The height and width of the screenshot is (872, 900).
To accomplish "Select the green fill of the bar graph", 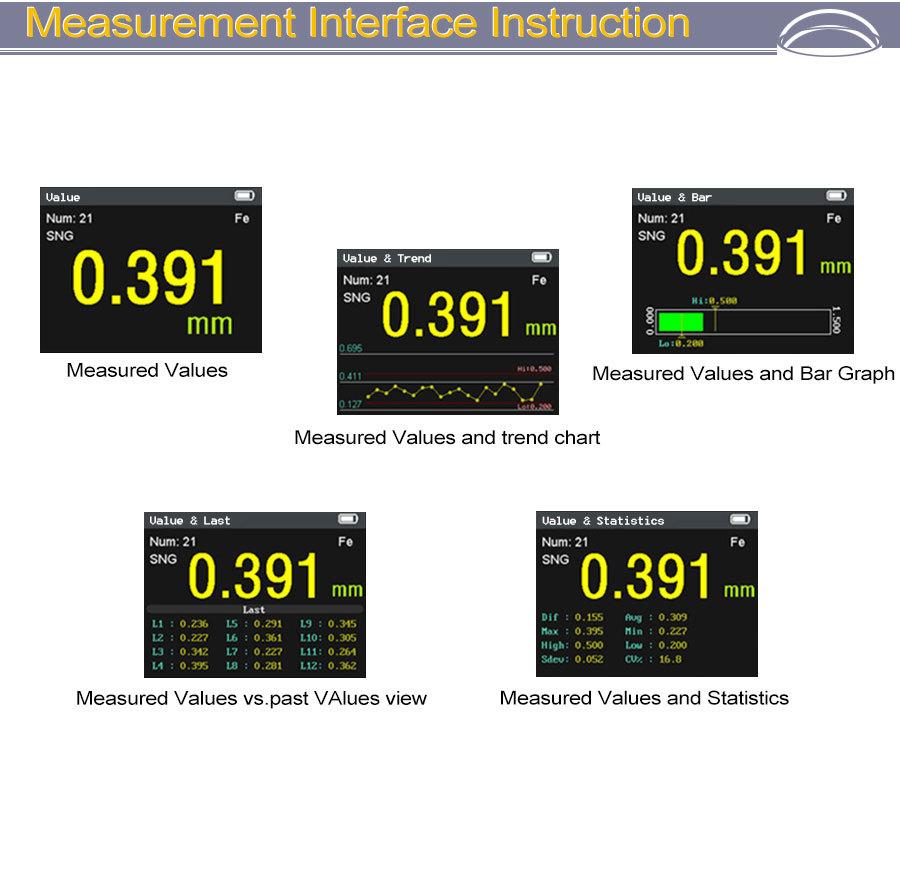I will (679, 321).
